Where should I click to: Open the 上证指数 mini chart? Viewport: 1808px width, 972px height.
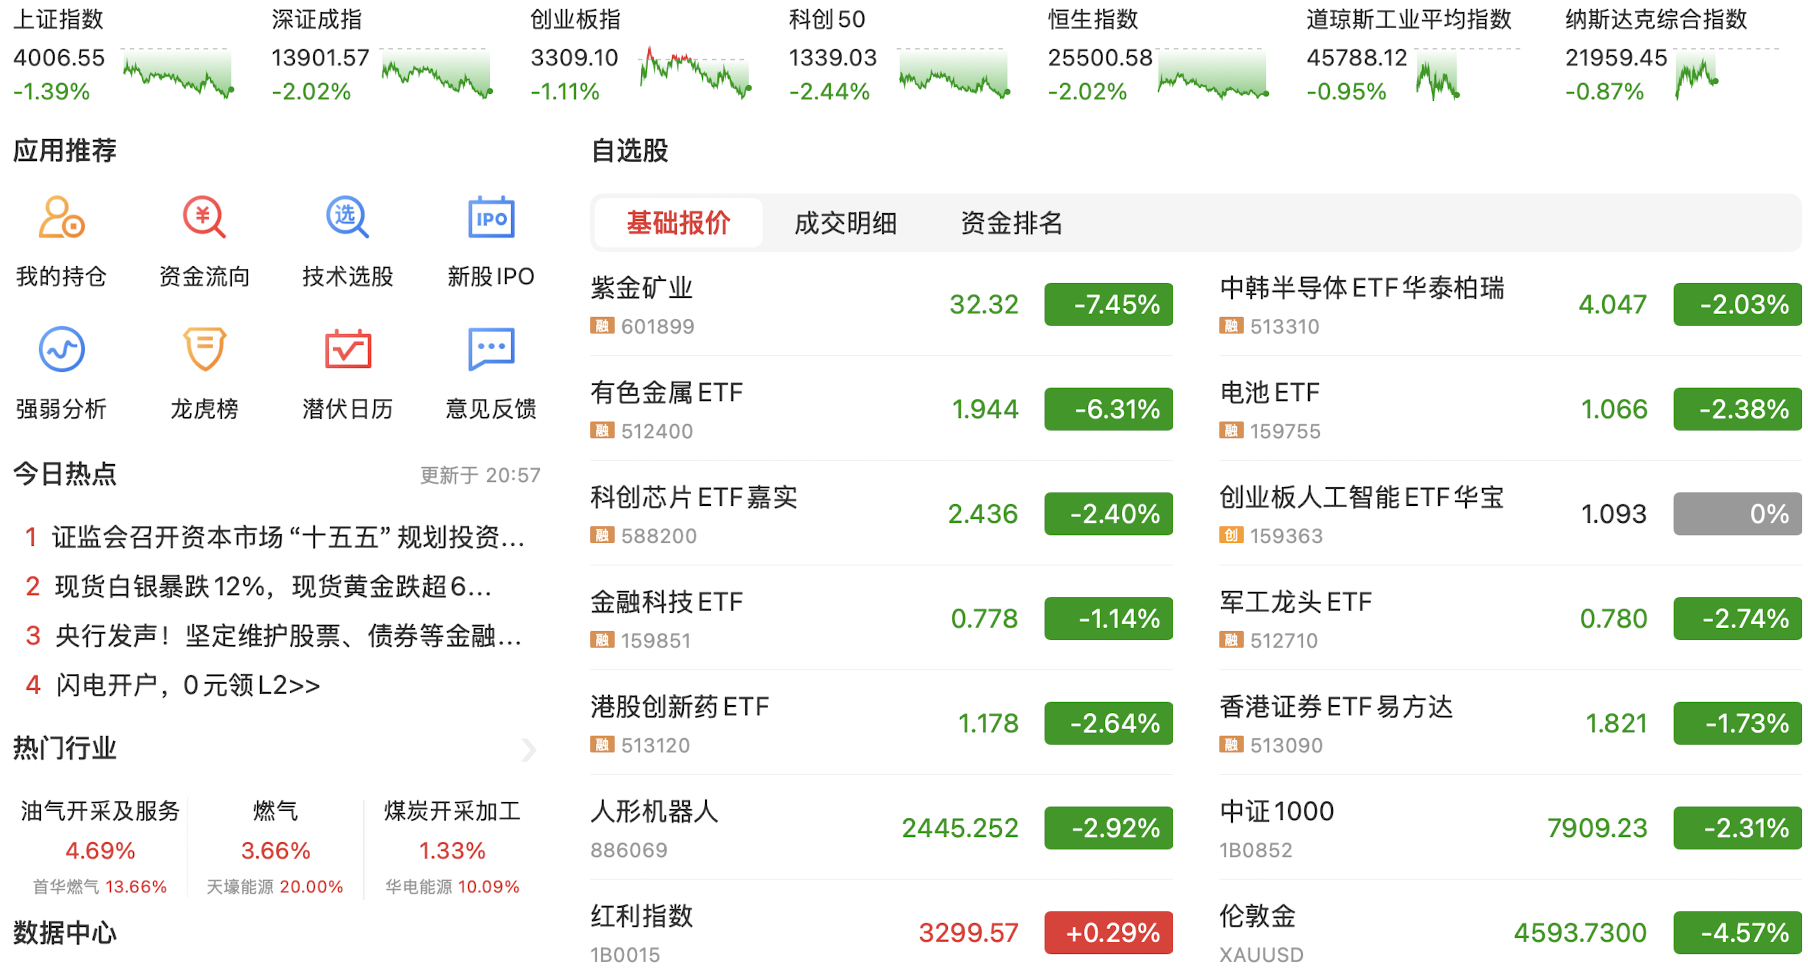point(178,74)
